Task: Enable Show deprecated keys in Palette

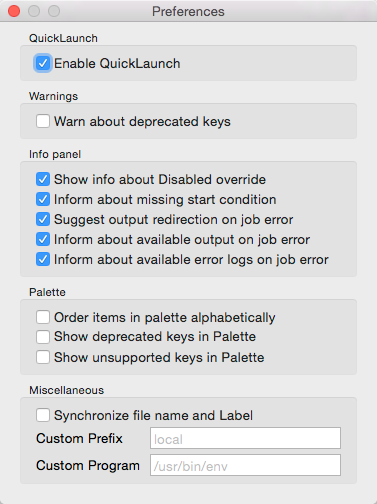Action: click(43, 337)
